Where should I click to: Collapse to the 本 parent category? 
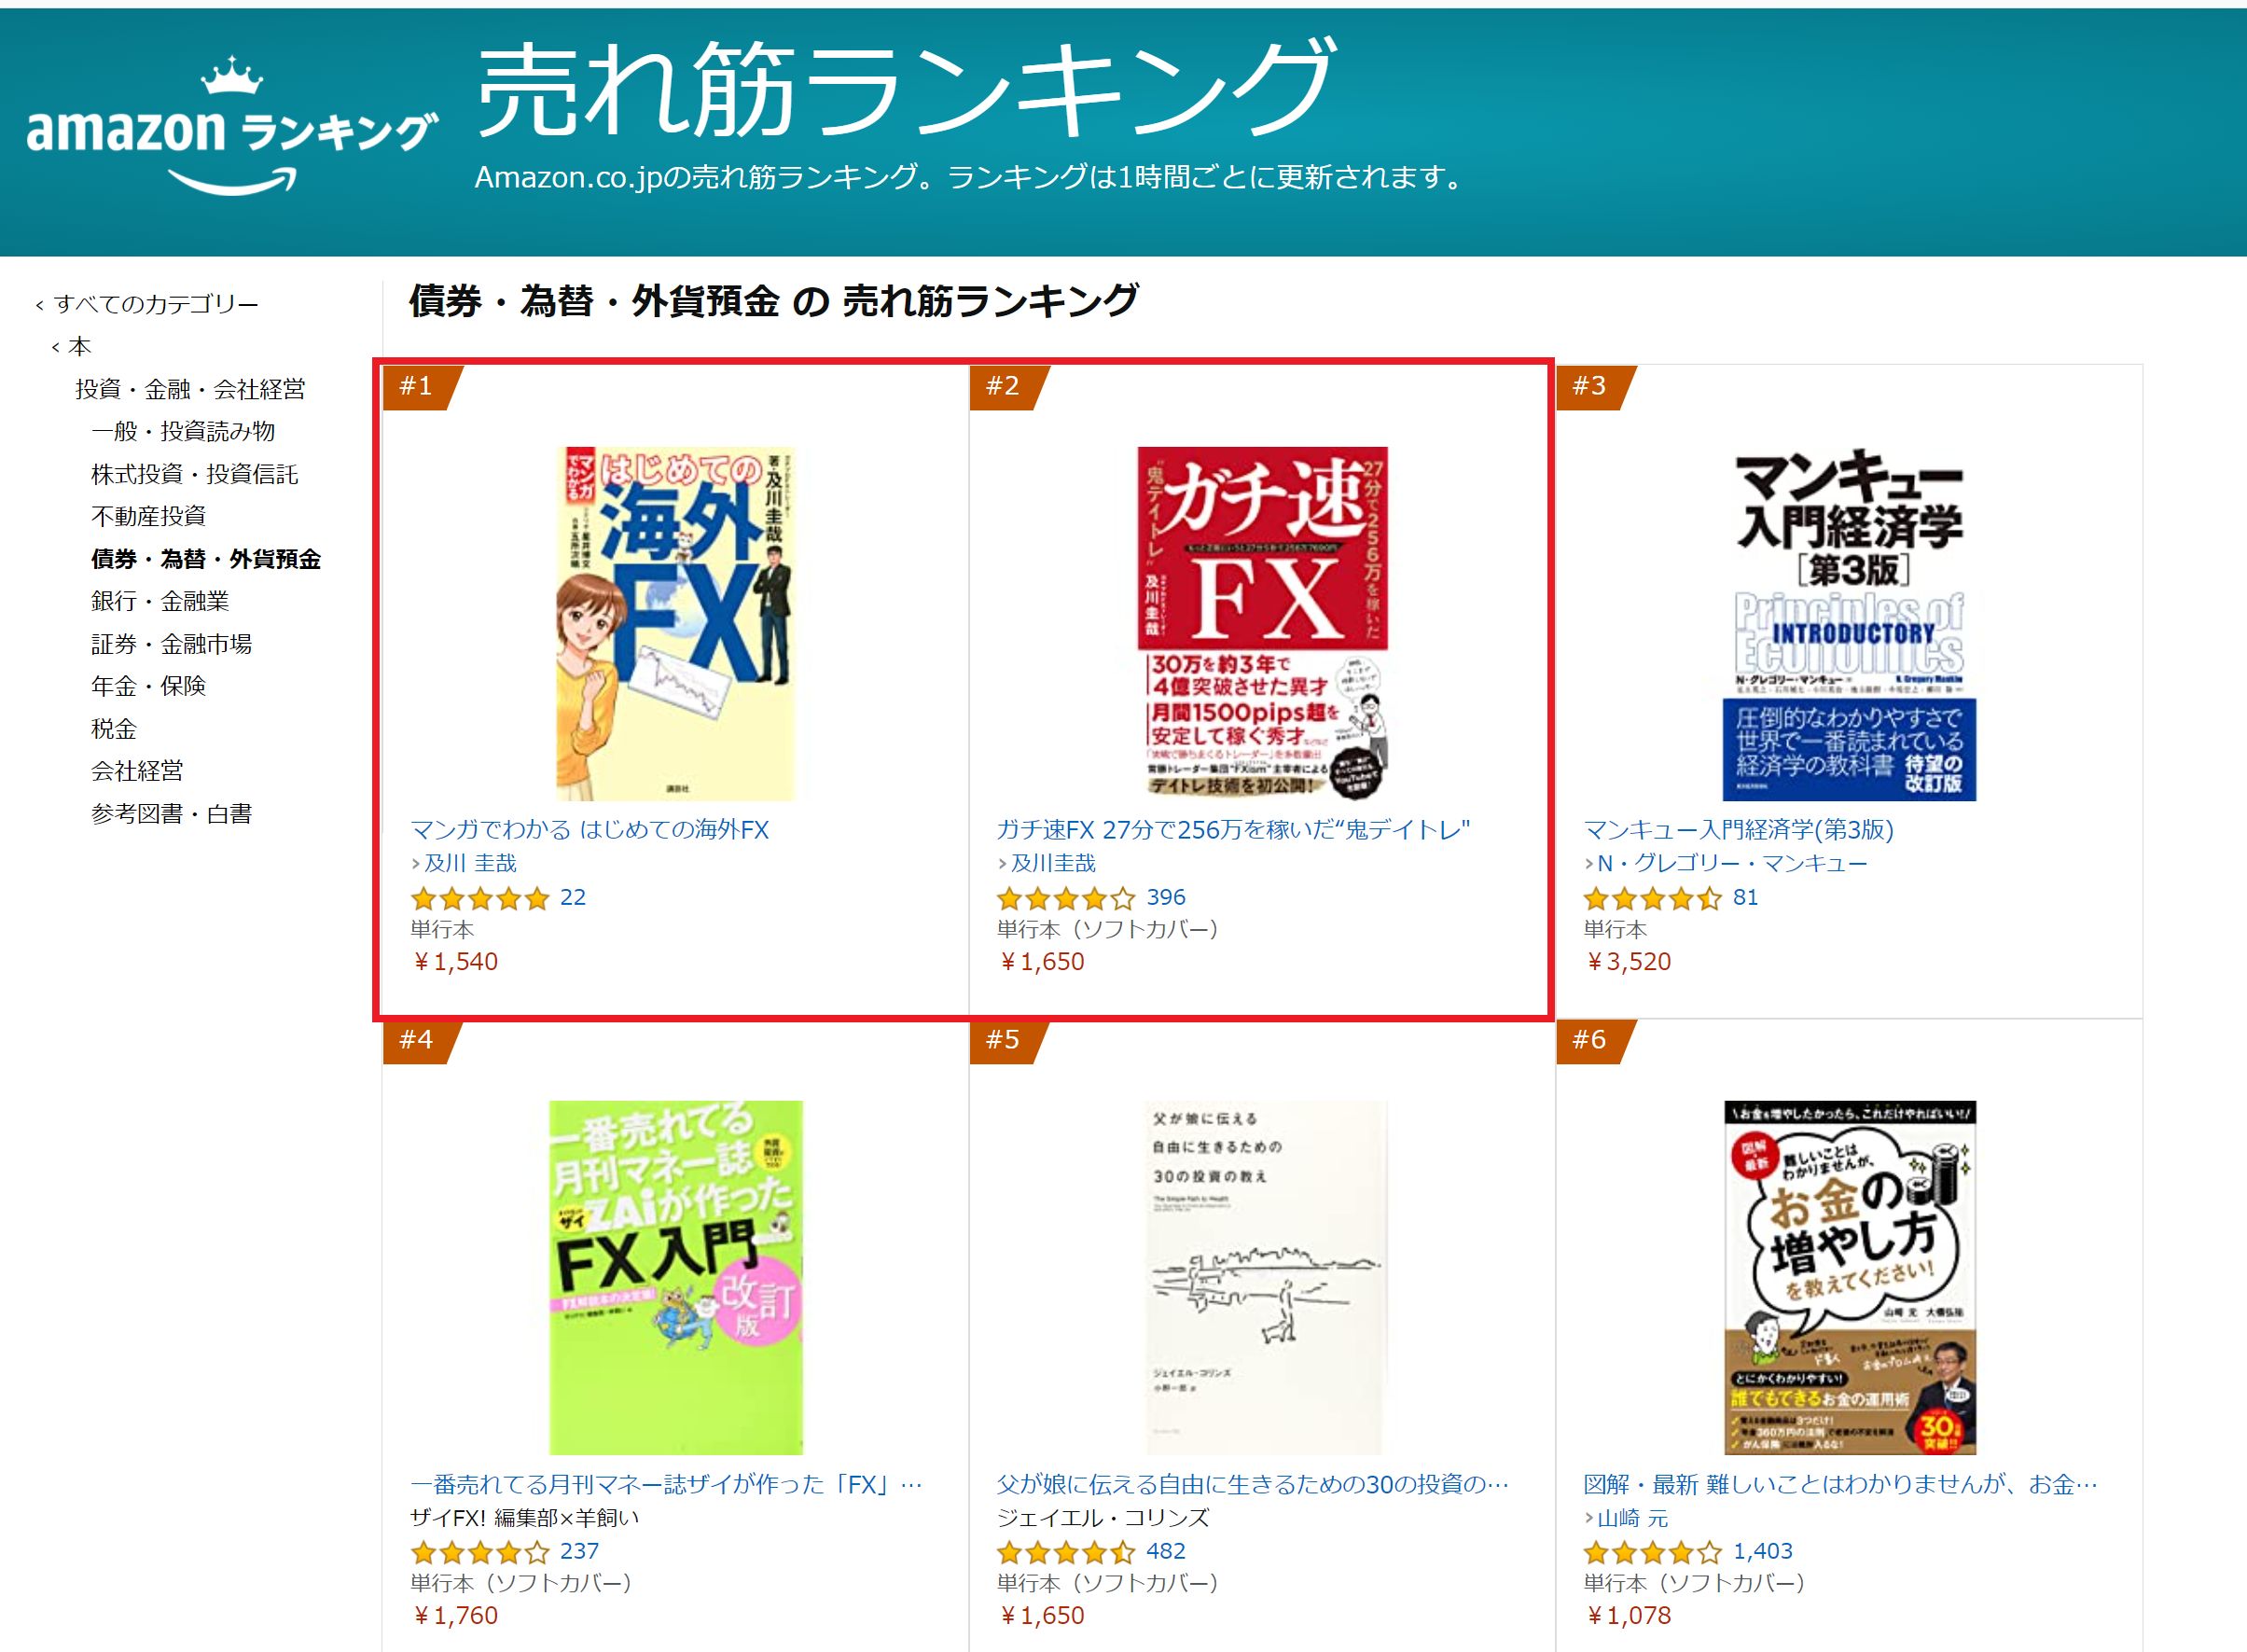pos(71,346)
